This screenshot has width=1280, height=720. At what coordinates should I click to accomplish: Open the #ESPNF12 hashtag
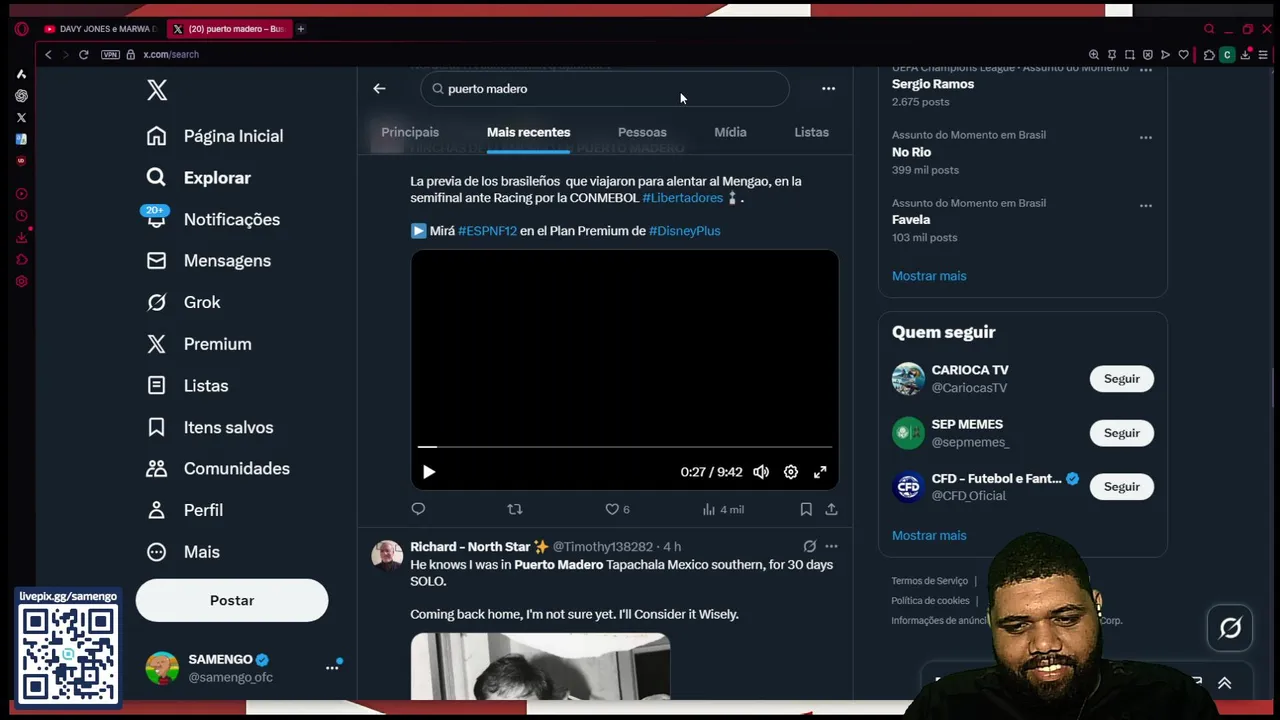tap(487, 231)
